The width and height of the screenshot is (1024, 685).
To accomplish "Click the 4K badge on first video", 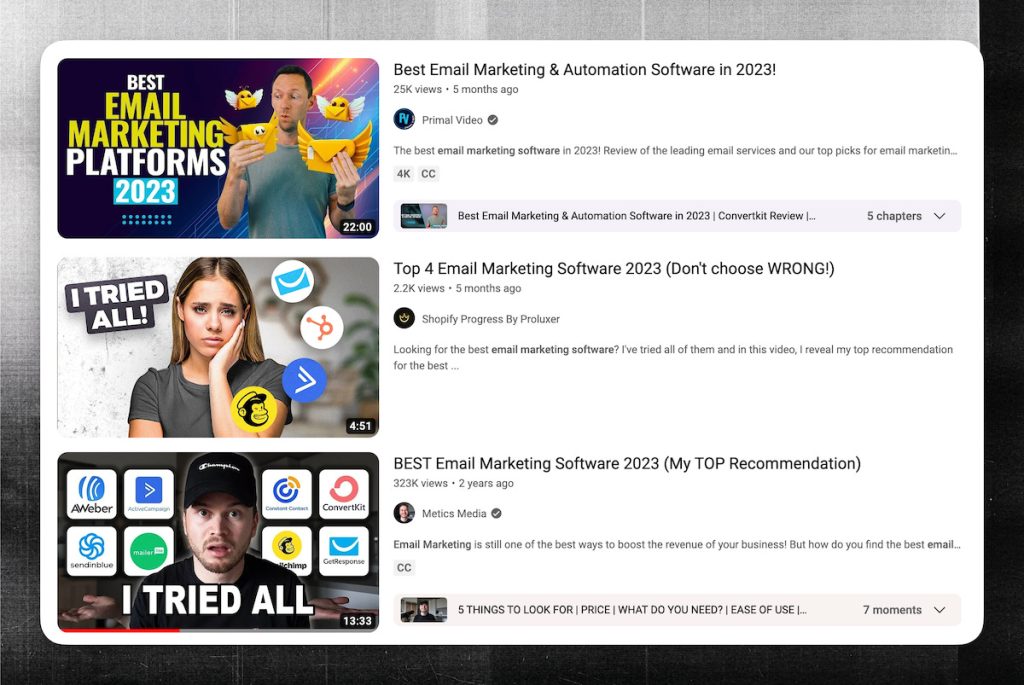I will point(404,174).
